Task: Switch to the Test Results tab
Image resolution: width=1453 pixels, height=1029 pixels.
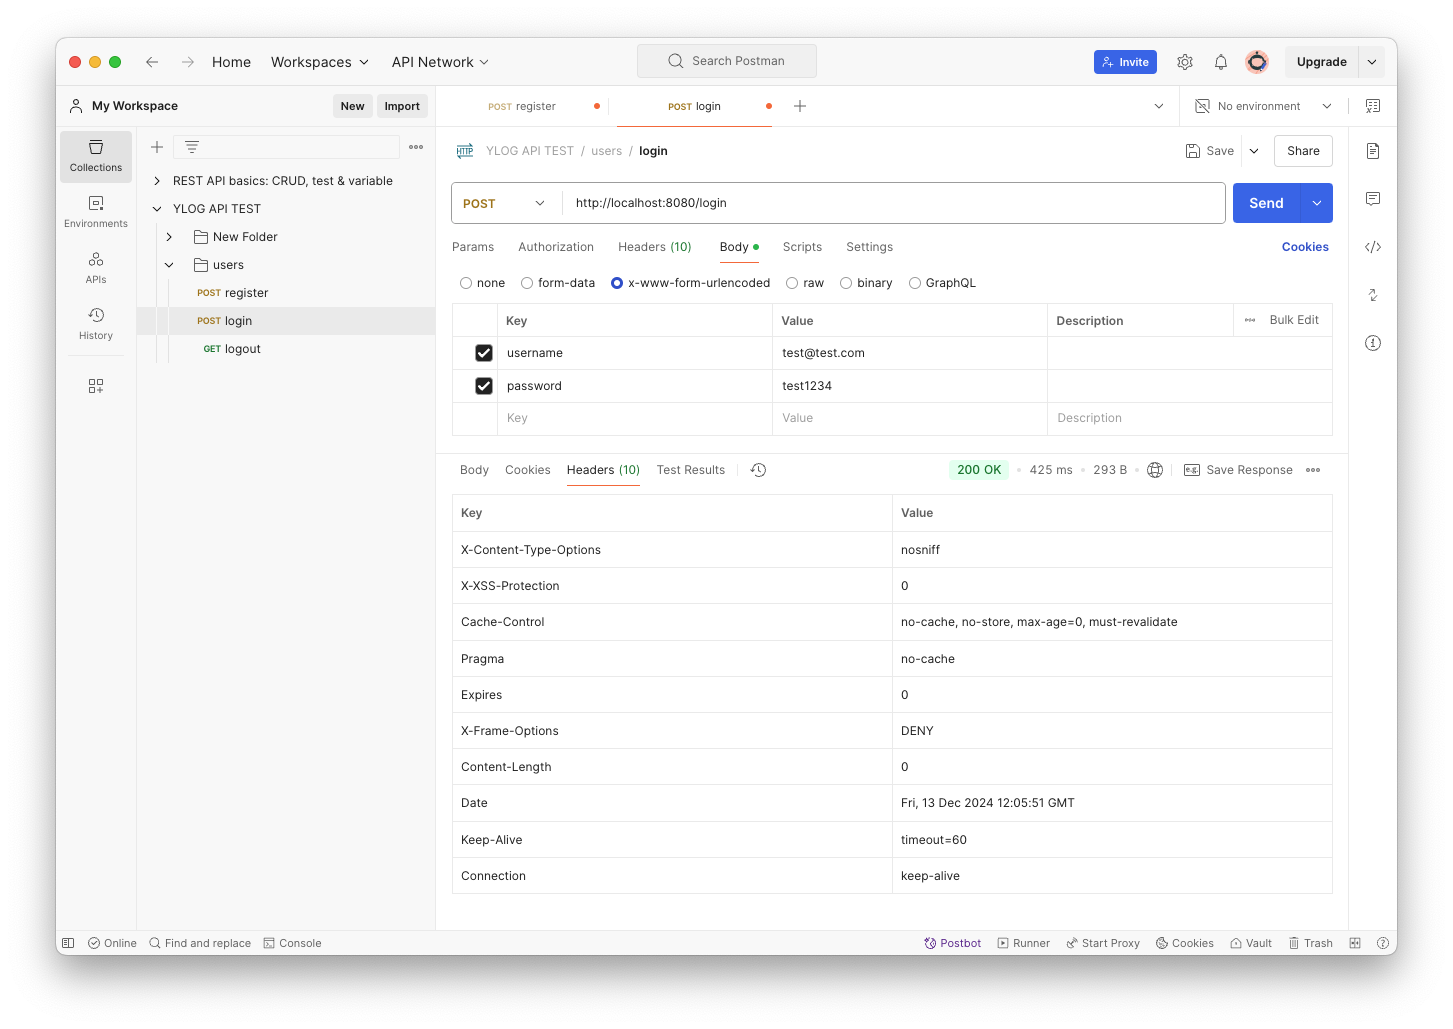Action: tap(691, 470)
